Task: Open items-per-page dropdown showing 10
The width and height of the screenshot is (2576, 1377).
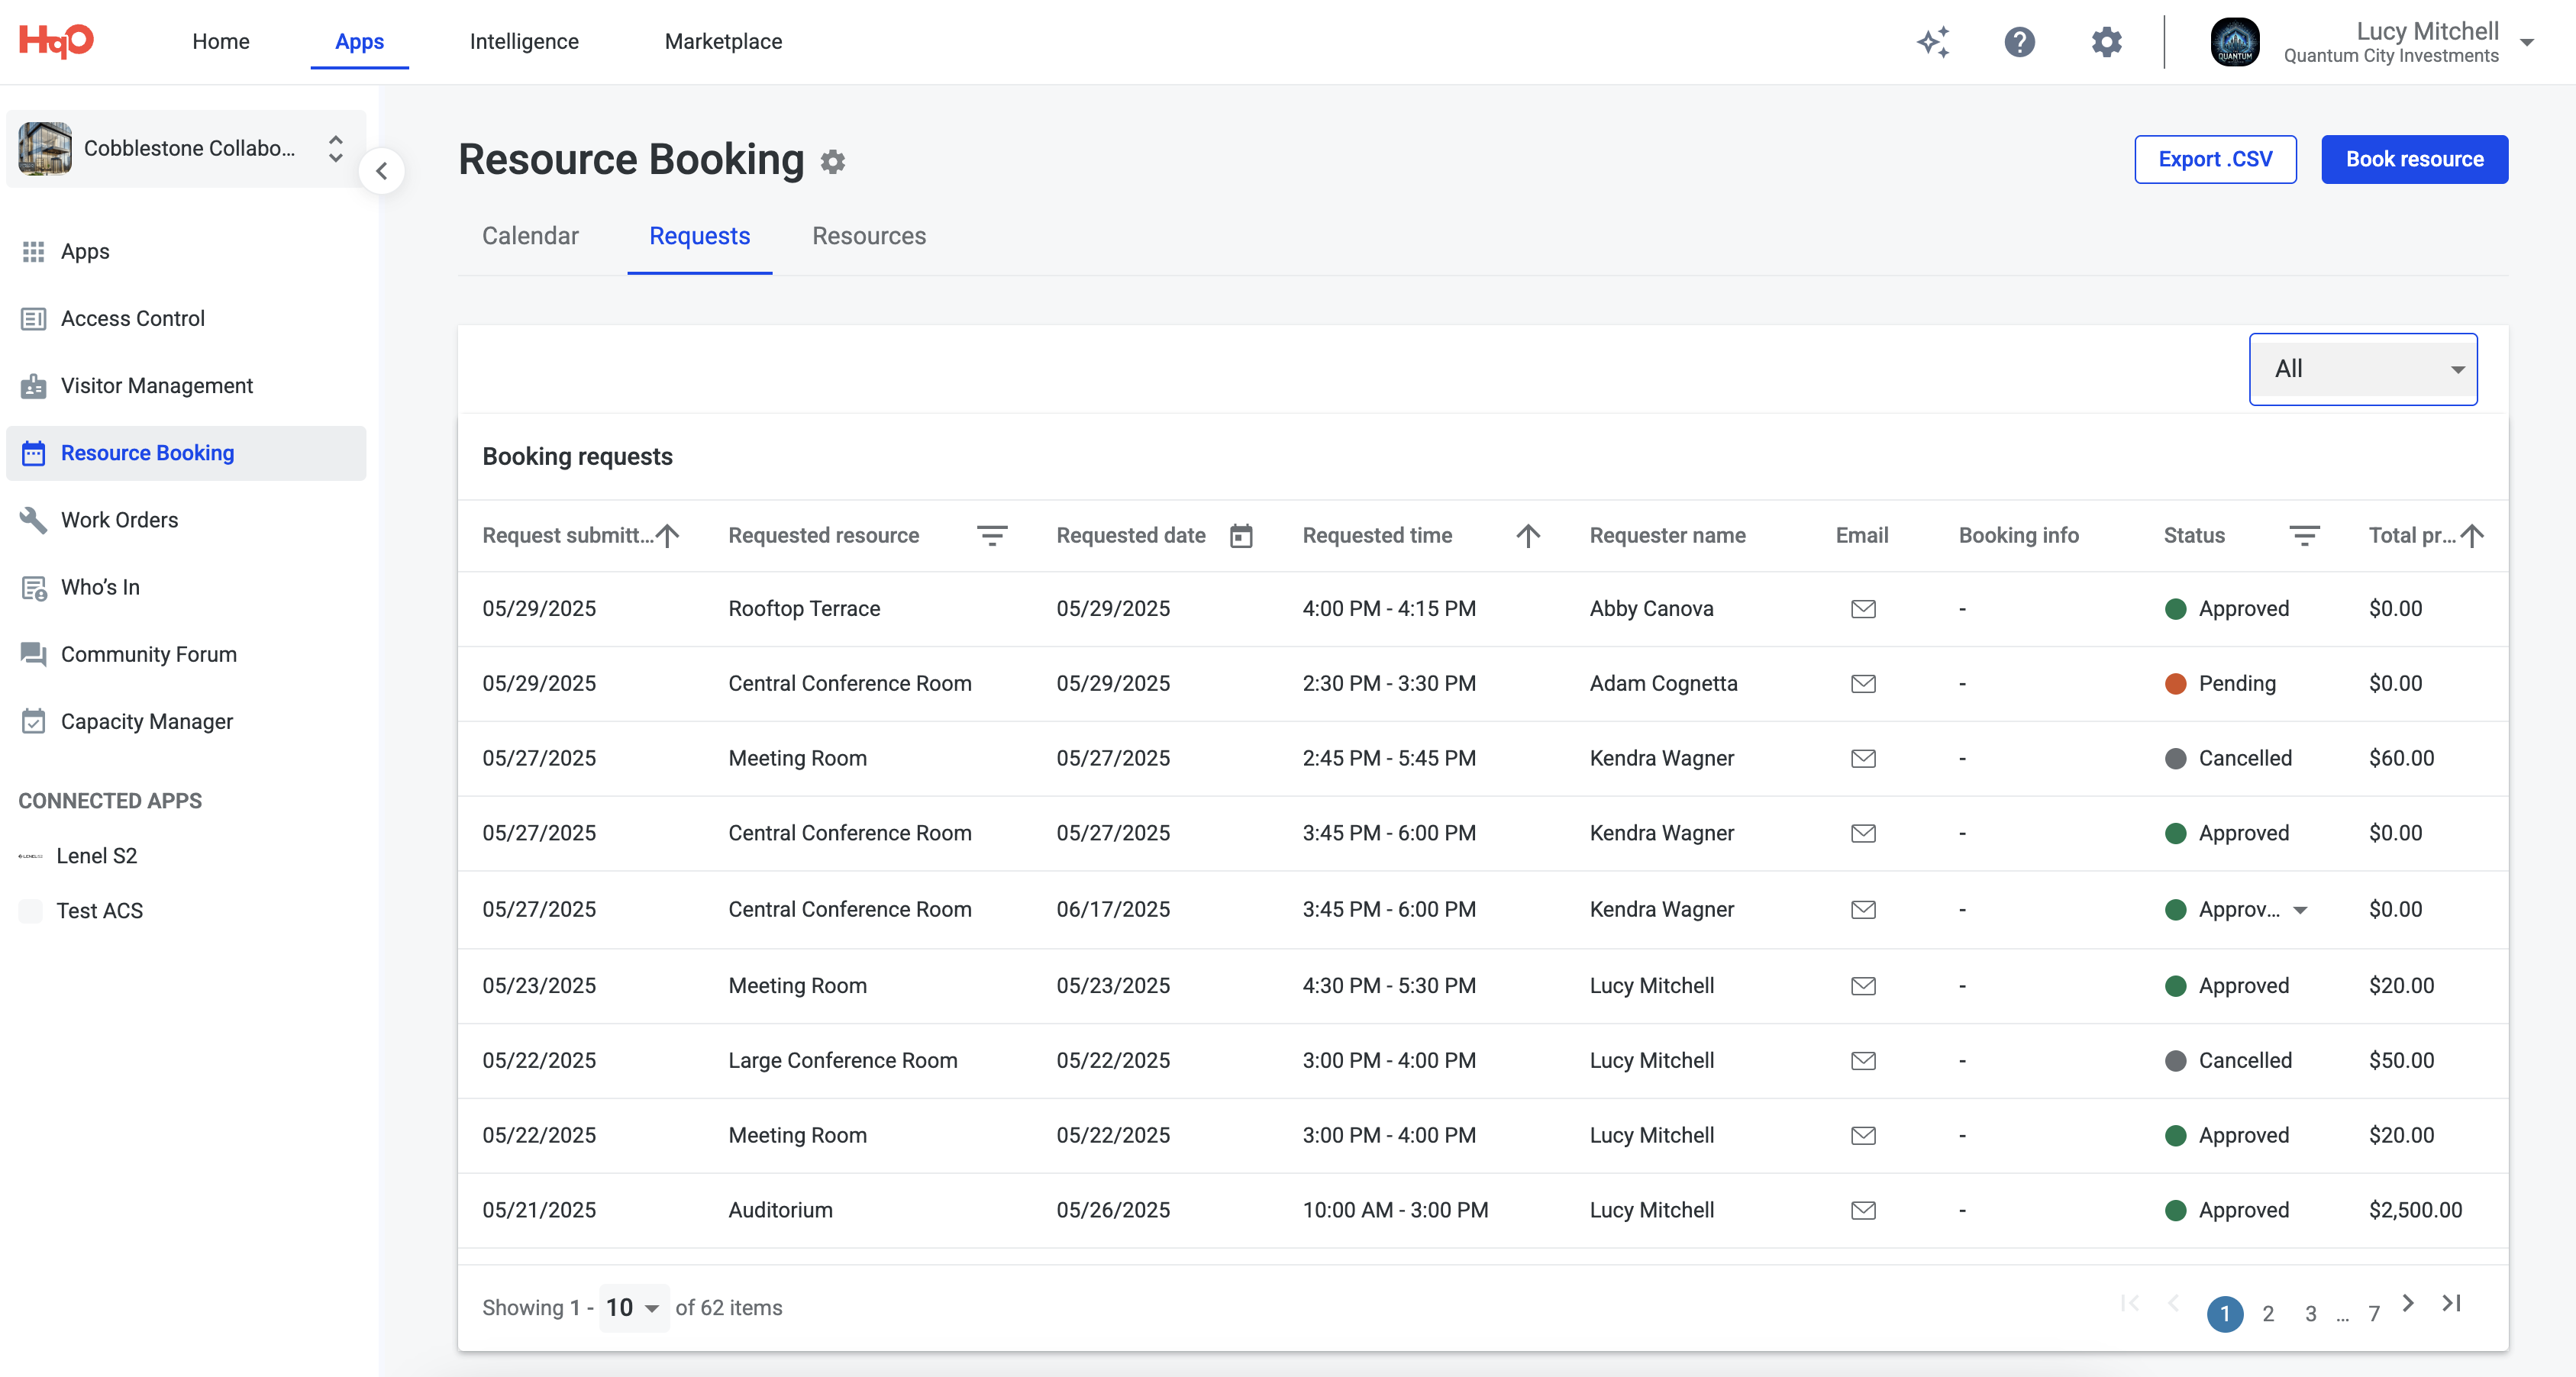Action: coord(633,1308)
